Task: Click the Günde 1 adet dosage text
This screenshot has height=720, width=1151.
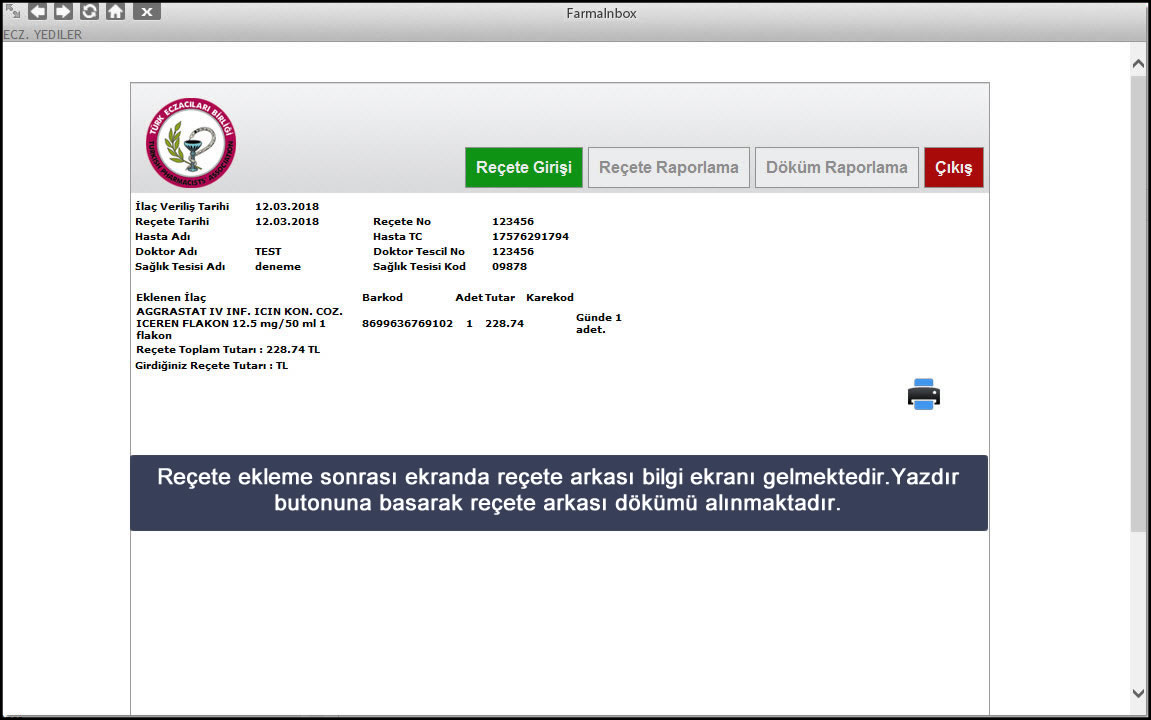Action: pos(598,324)
